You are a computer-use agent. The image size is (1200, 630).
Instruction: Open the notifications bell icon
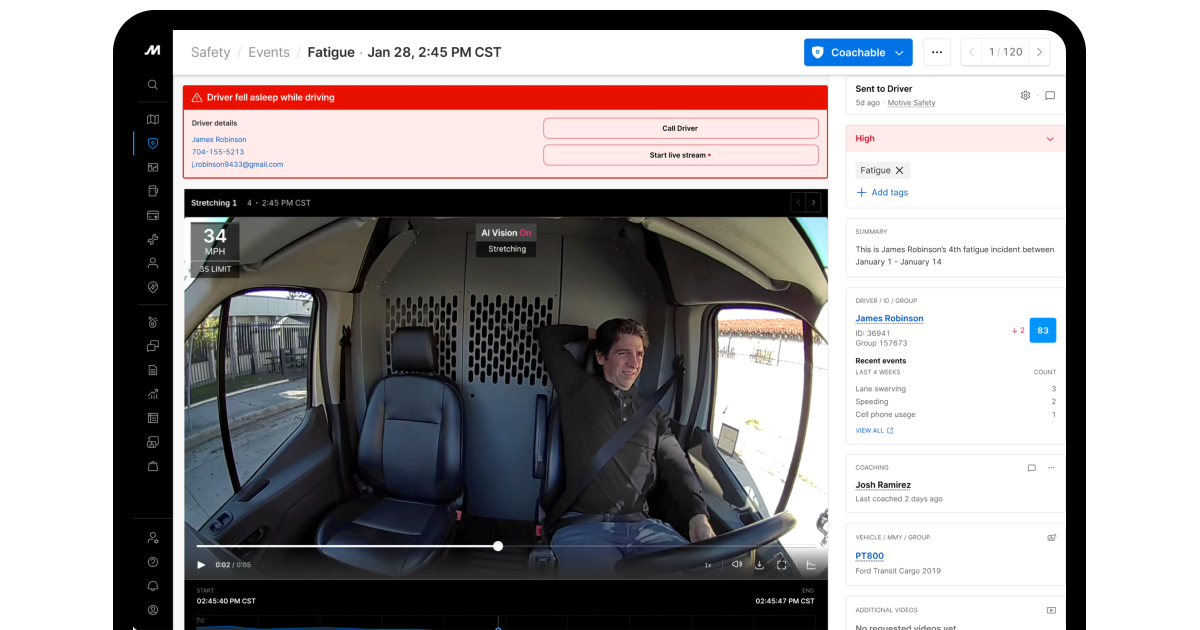(x=153, y=586)
